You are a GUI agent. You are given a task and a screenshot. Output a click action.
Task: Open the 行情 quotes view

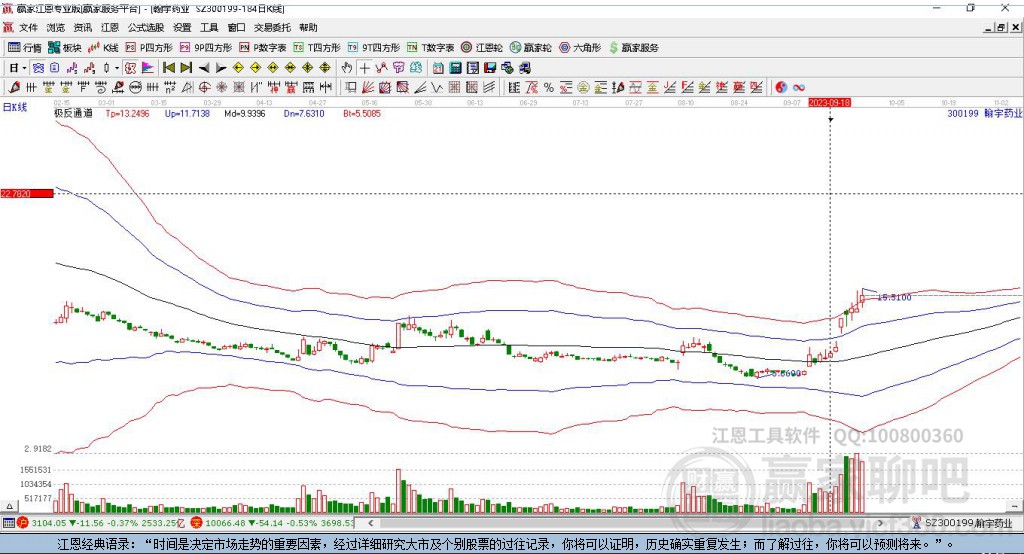pos(24,48)
